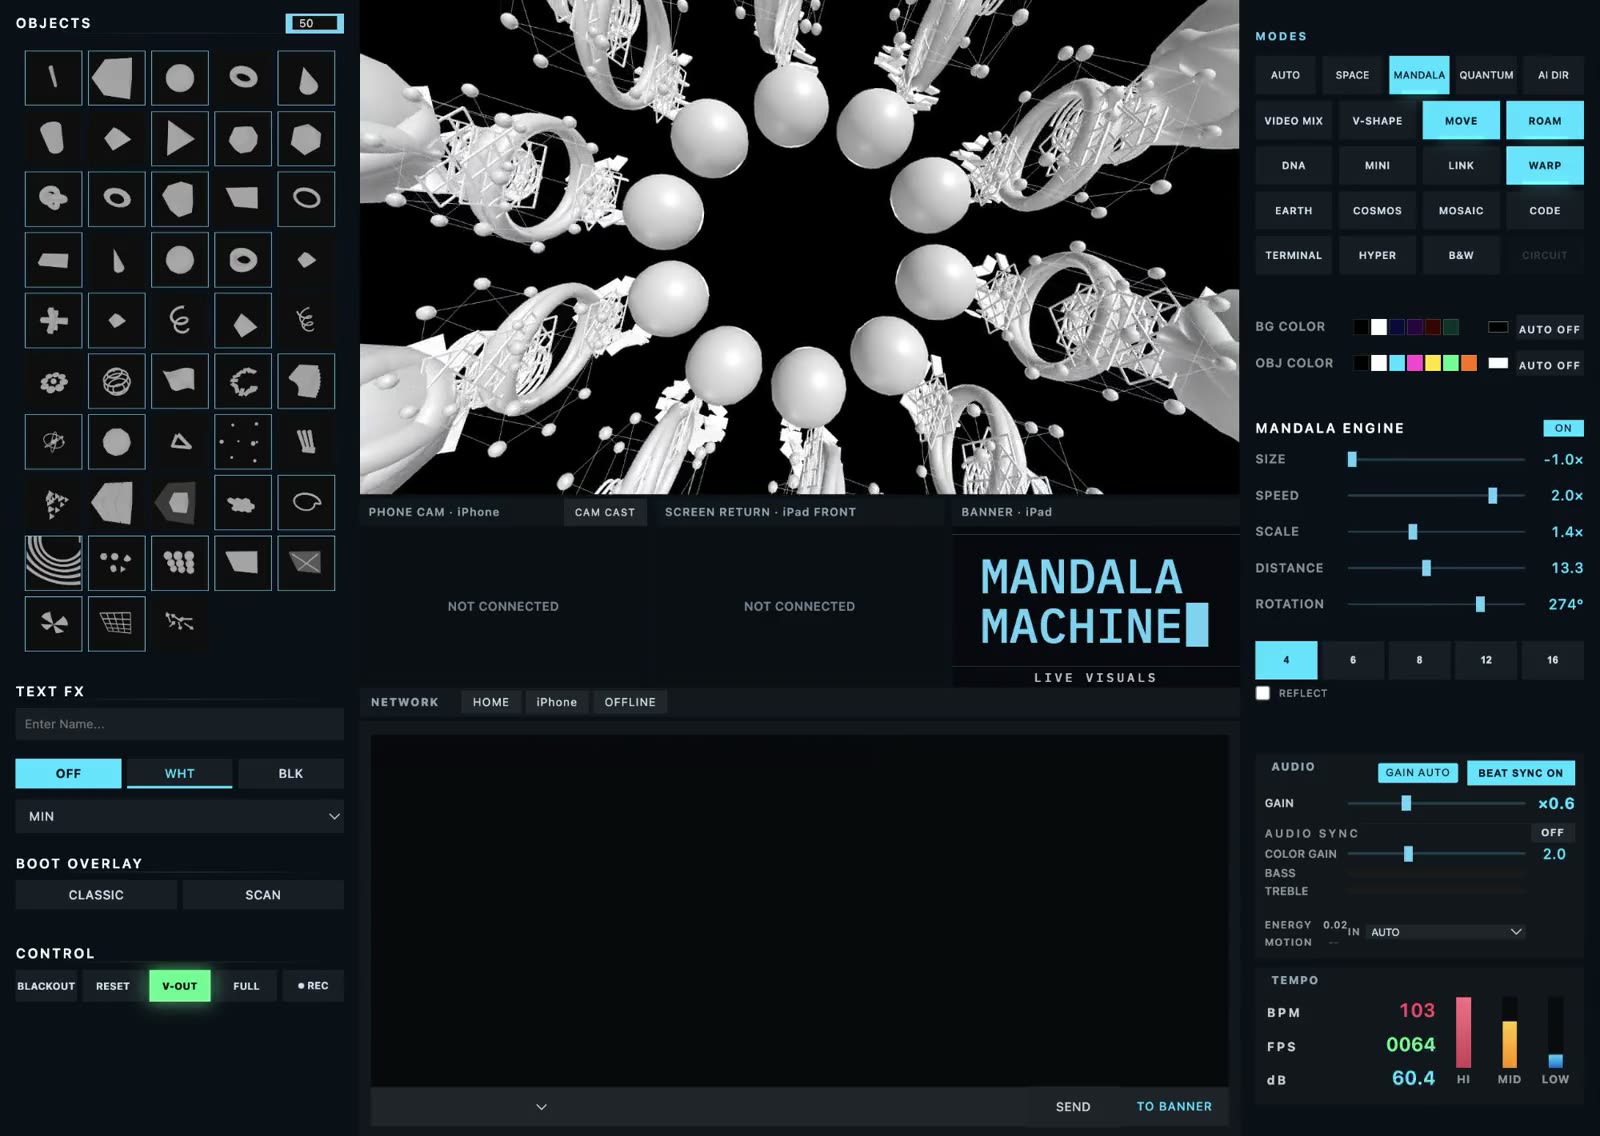Pick the pinwheel fan object
This screenshot has height=1136, width=1600.
coord(54,623)
